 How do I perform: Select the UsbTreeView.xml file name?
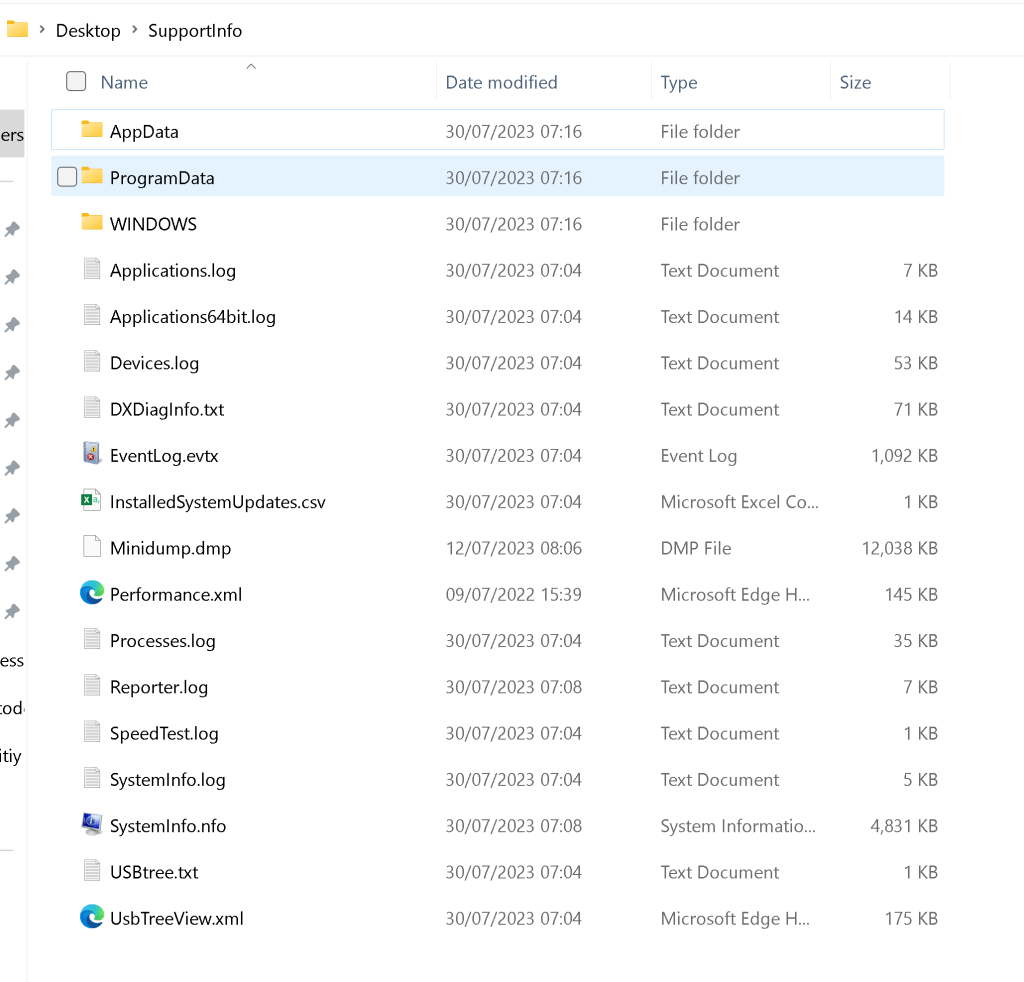point(176,919)
